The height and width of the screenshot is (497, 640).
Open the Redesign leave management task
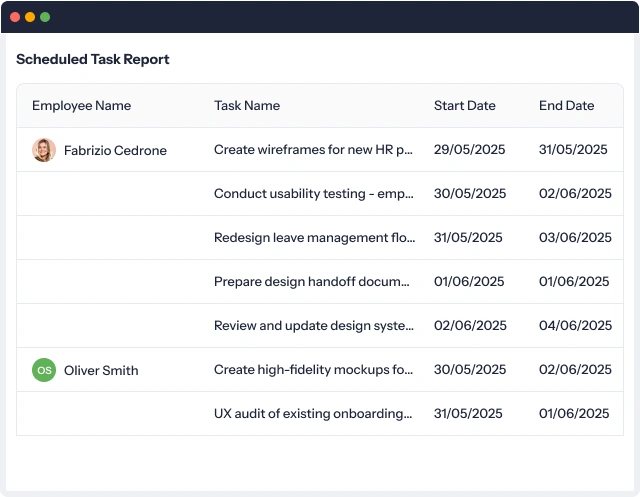[314, 237]
